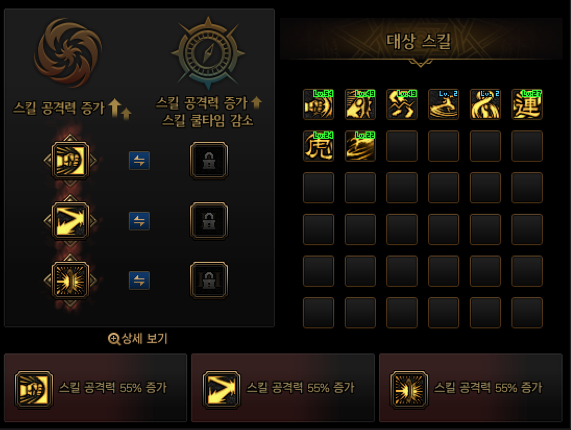The width and height of the screenshot is (571, 430).
Task: Select the Lv.27 連 character skill icon
Action: [x=527, y=104]
